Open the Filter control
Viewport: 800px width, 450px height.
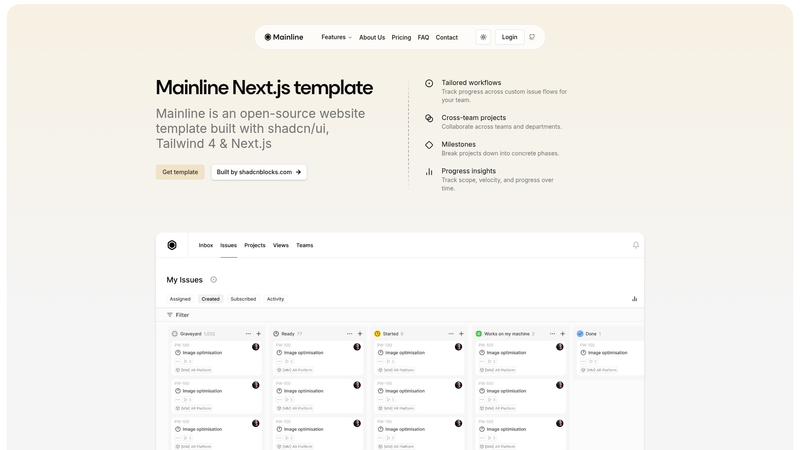tap(178, 315)
